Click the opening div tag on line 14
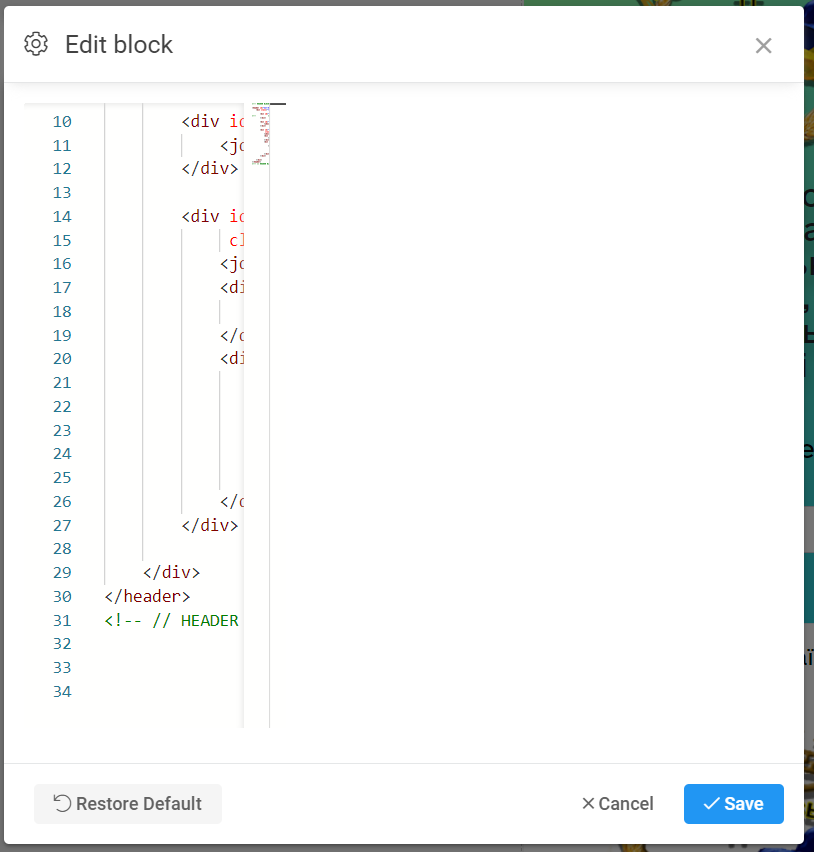This screenshot has height=852, width=814. click(205, 217)
